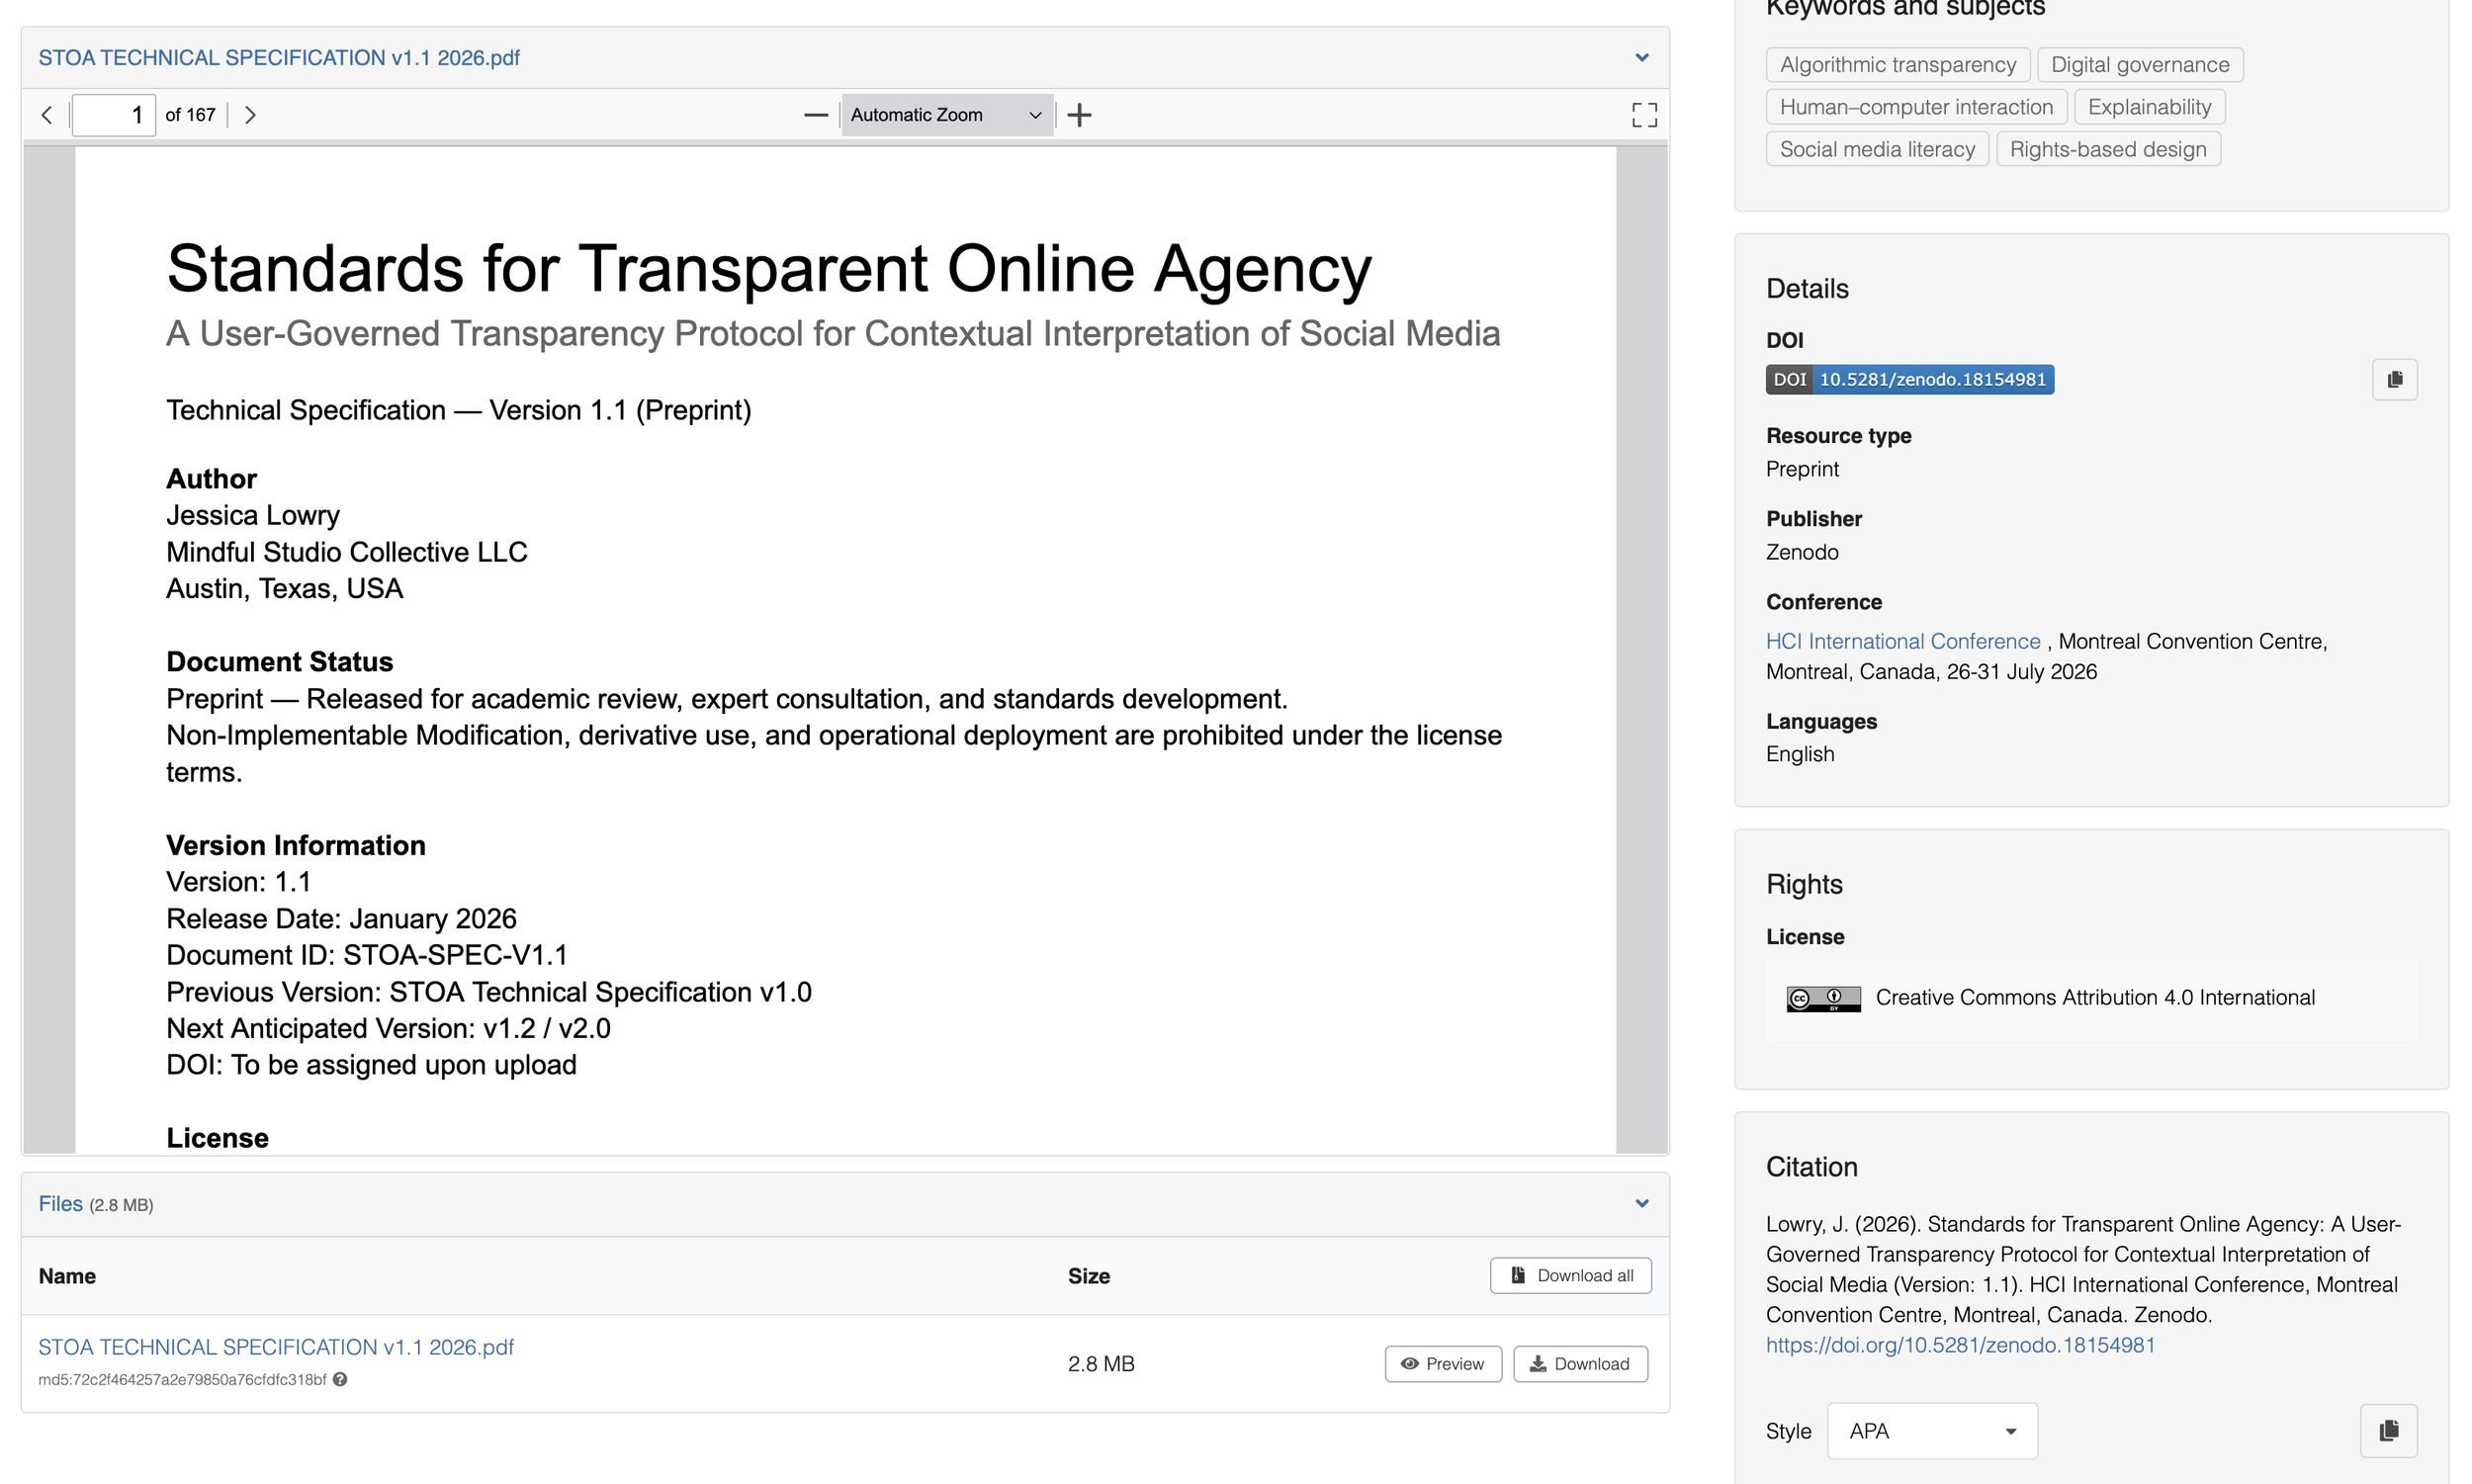Zoom out the PDF with minus icon

815,115
